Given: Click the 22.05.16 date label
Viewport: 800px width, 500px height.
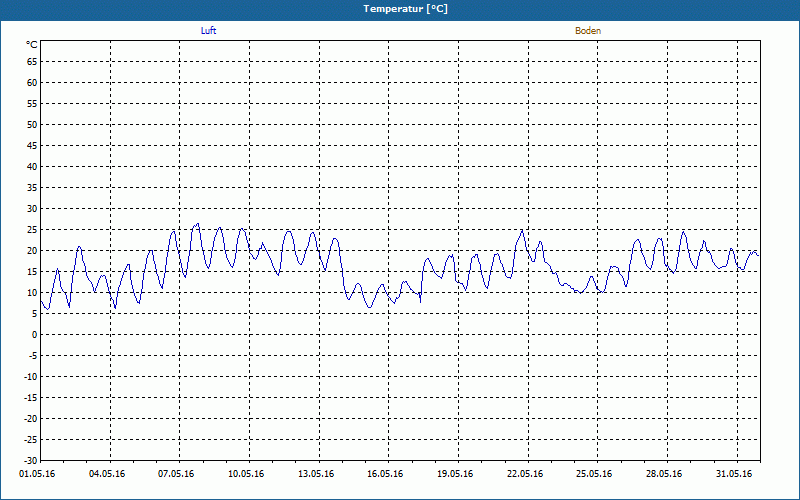Looking at the screenshot, I should pos(525,474).
